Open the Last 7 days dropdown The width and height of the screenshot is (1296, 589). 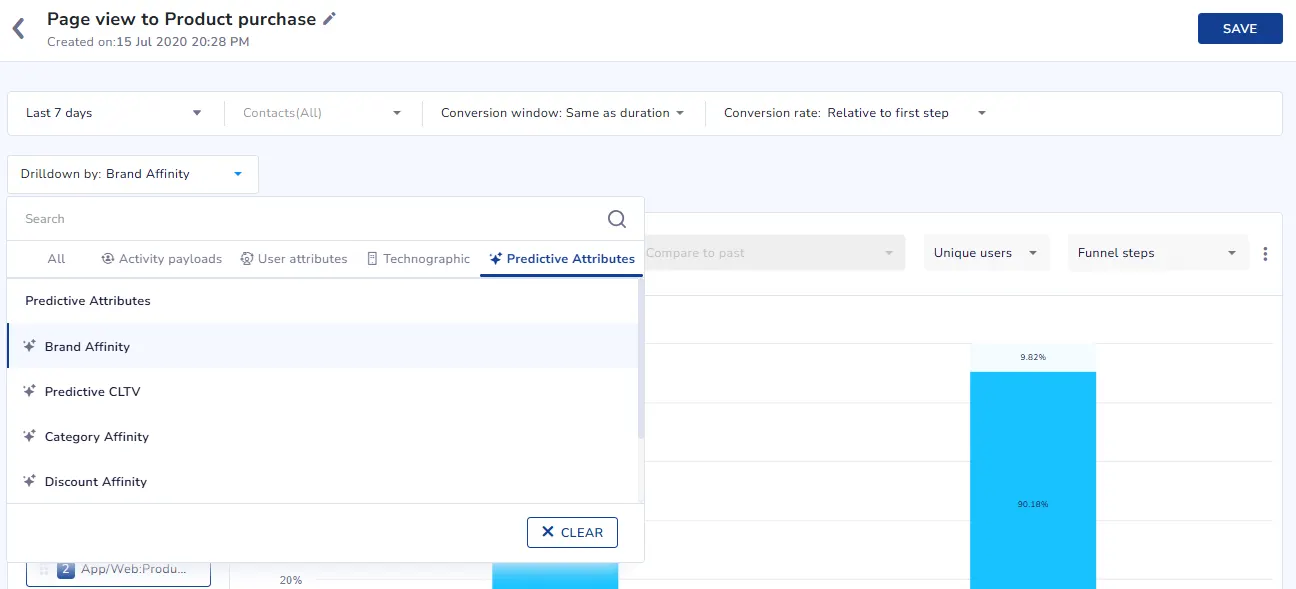(x=113, y=113)
